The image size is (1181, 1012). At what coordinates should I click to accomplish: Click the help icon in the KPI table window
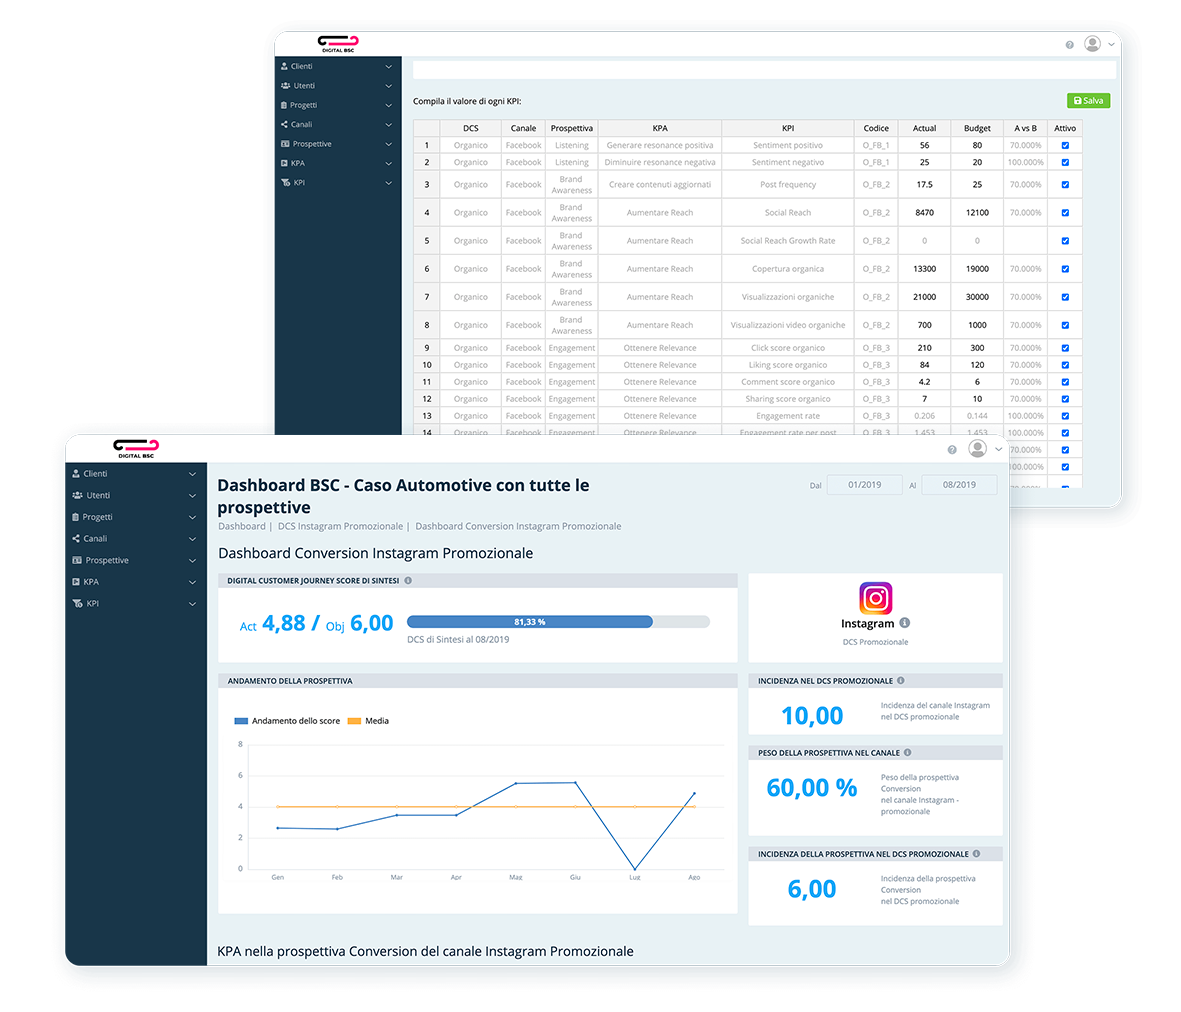point(1069,45)
